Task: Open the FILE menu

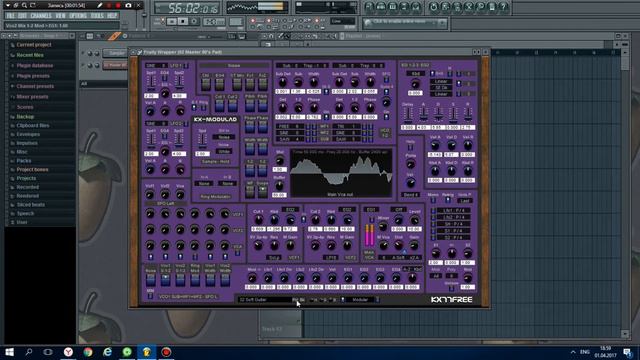Action: tap(11, 16)
